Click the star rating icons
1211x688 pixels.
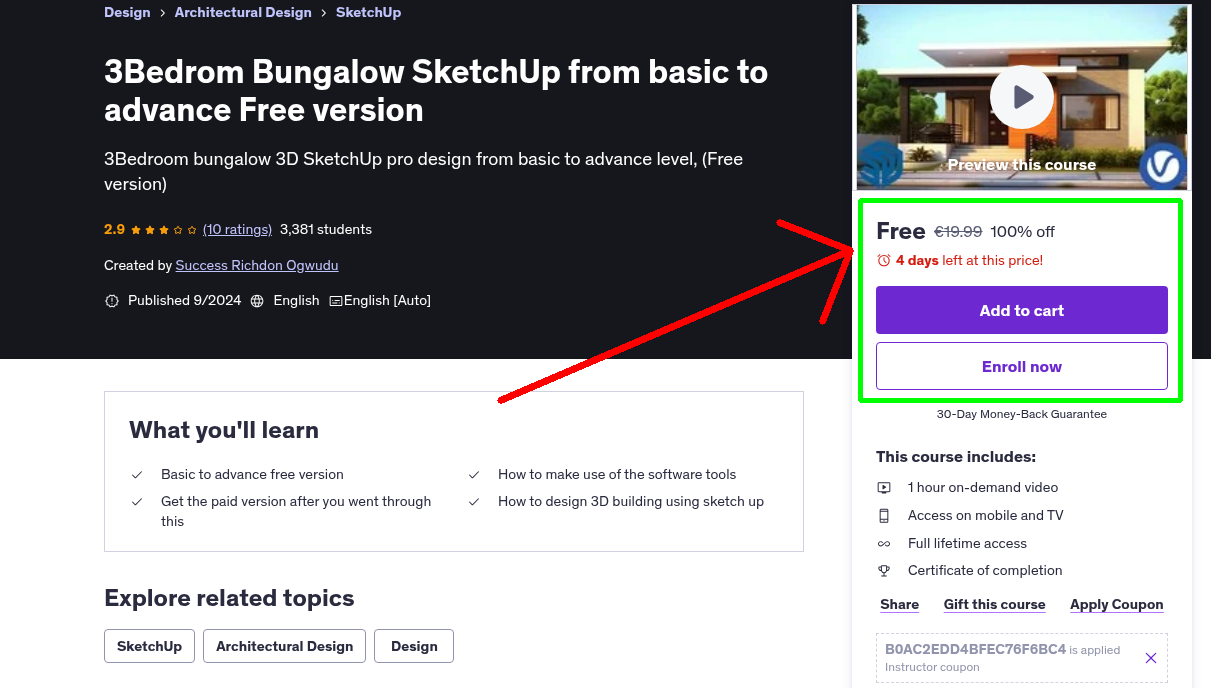point(164,230)
